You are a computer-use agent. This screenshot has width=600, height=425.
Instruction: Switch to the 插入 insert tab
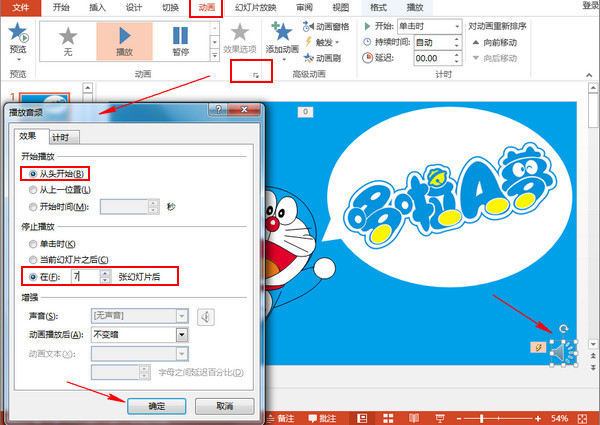(x=98, y=8)
